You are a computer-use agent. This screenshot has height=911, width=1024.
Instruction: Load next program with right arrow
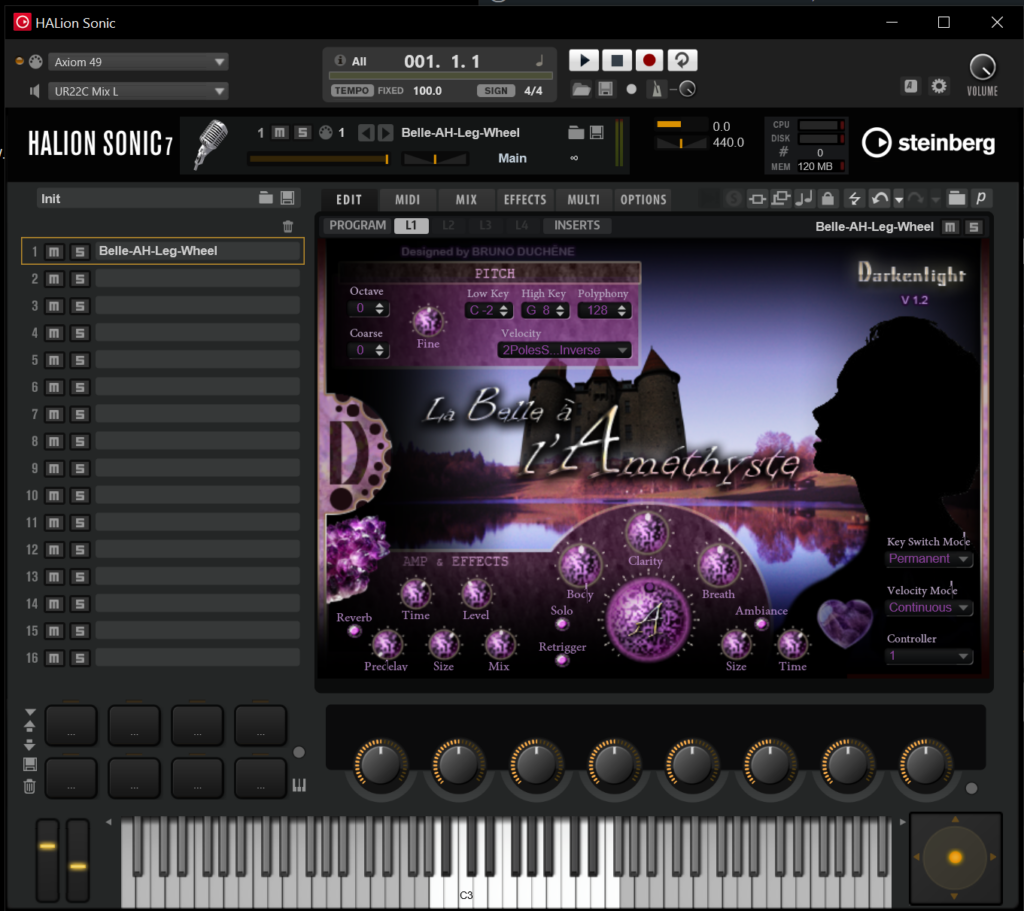[x=385, y=133]
